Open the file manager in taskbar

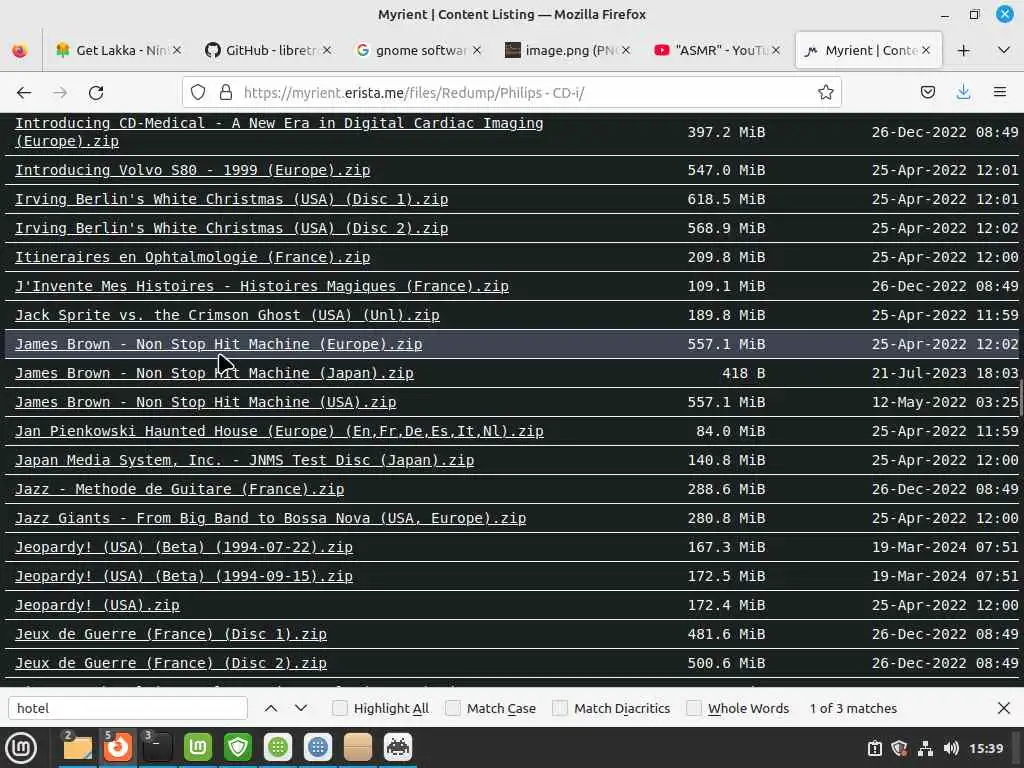[x=77, y=747]
